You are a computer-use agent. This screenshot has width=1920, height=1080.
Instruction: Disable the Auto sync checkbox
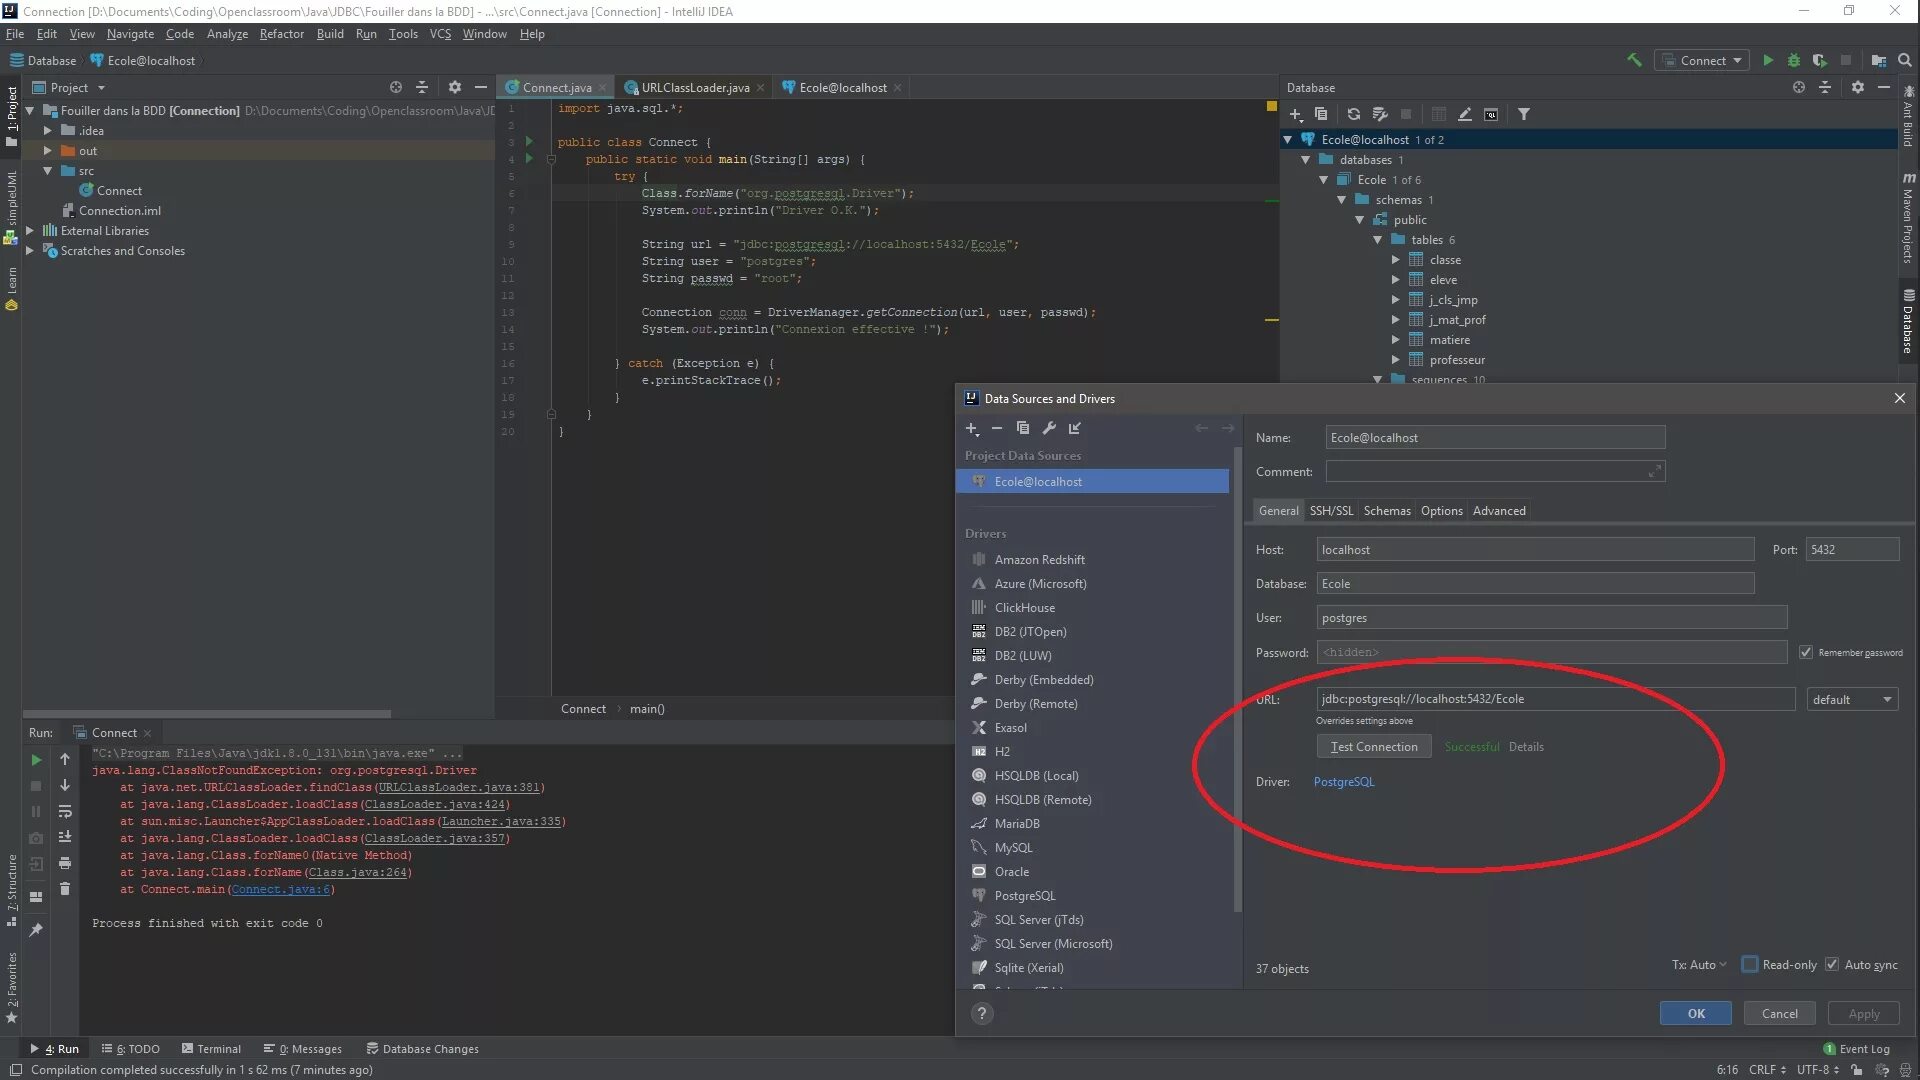pos(1832,965)
